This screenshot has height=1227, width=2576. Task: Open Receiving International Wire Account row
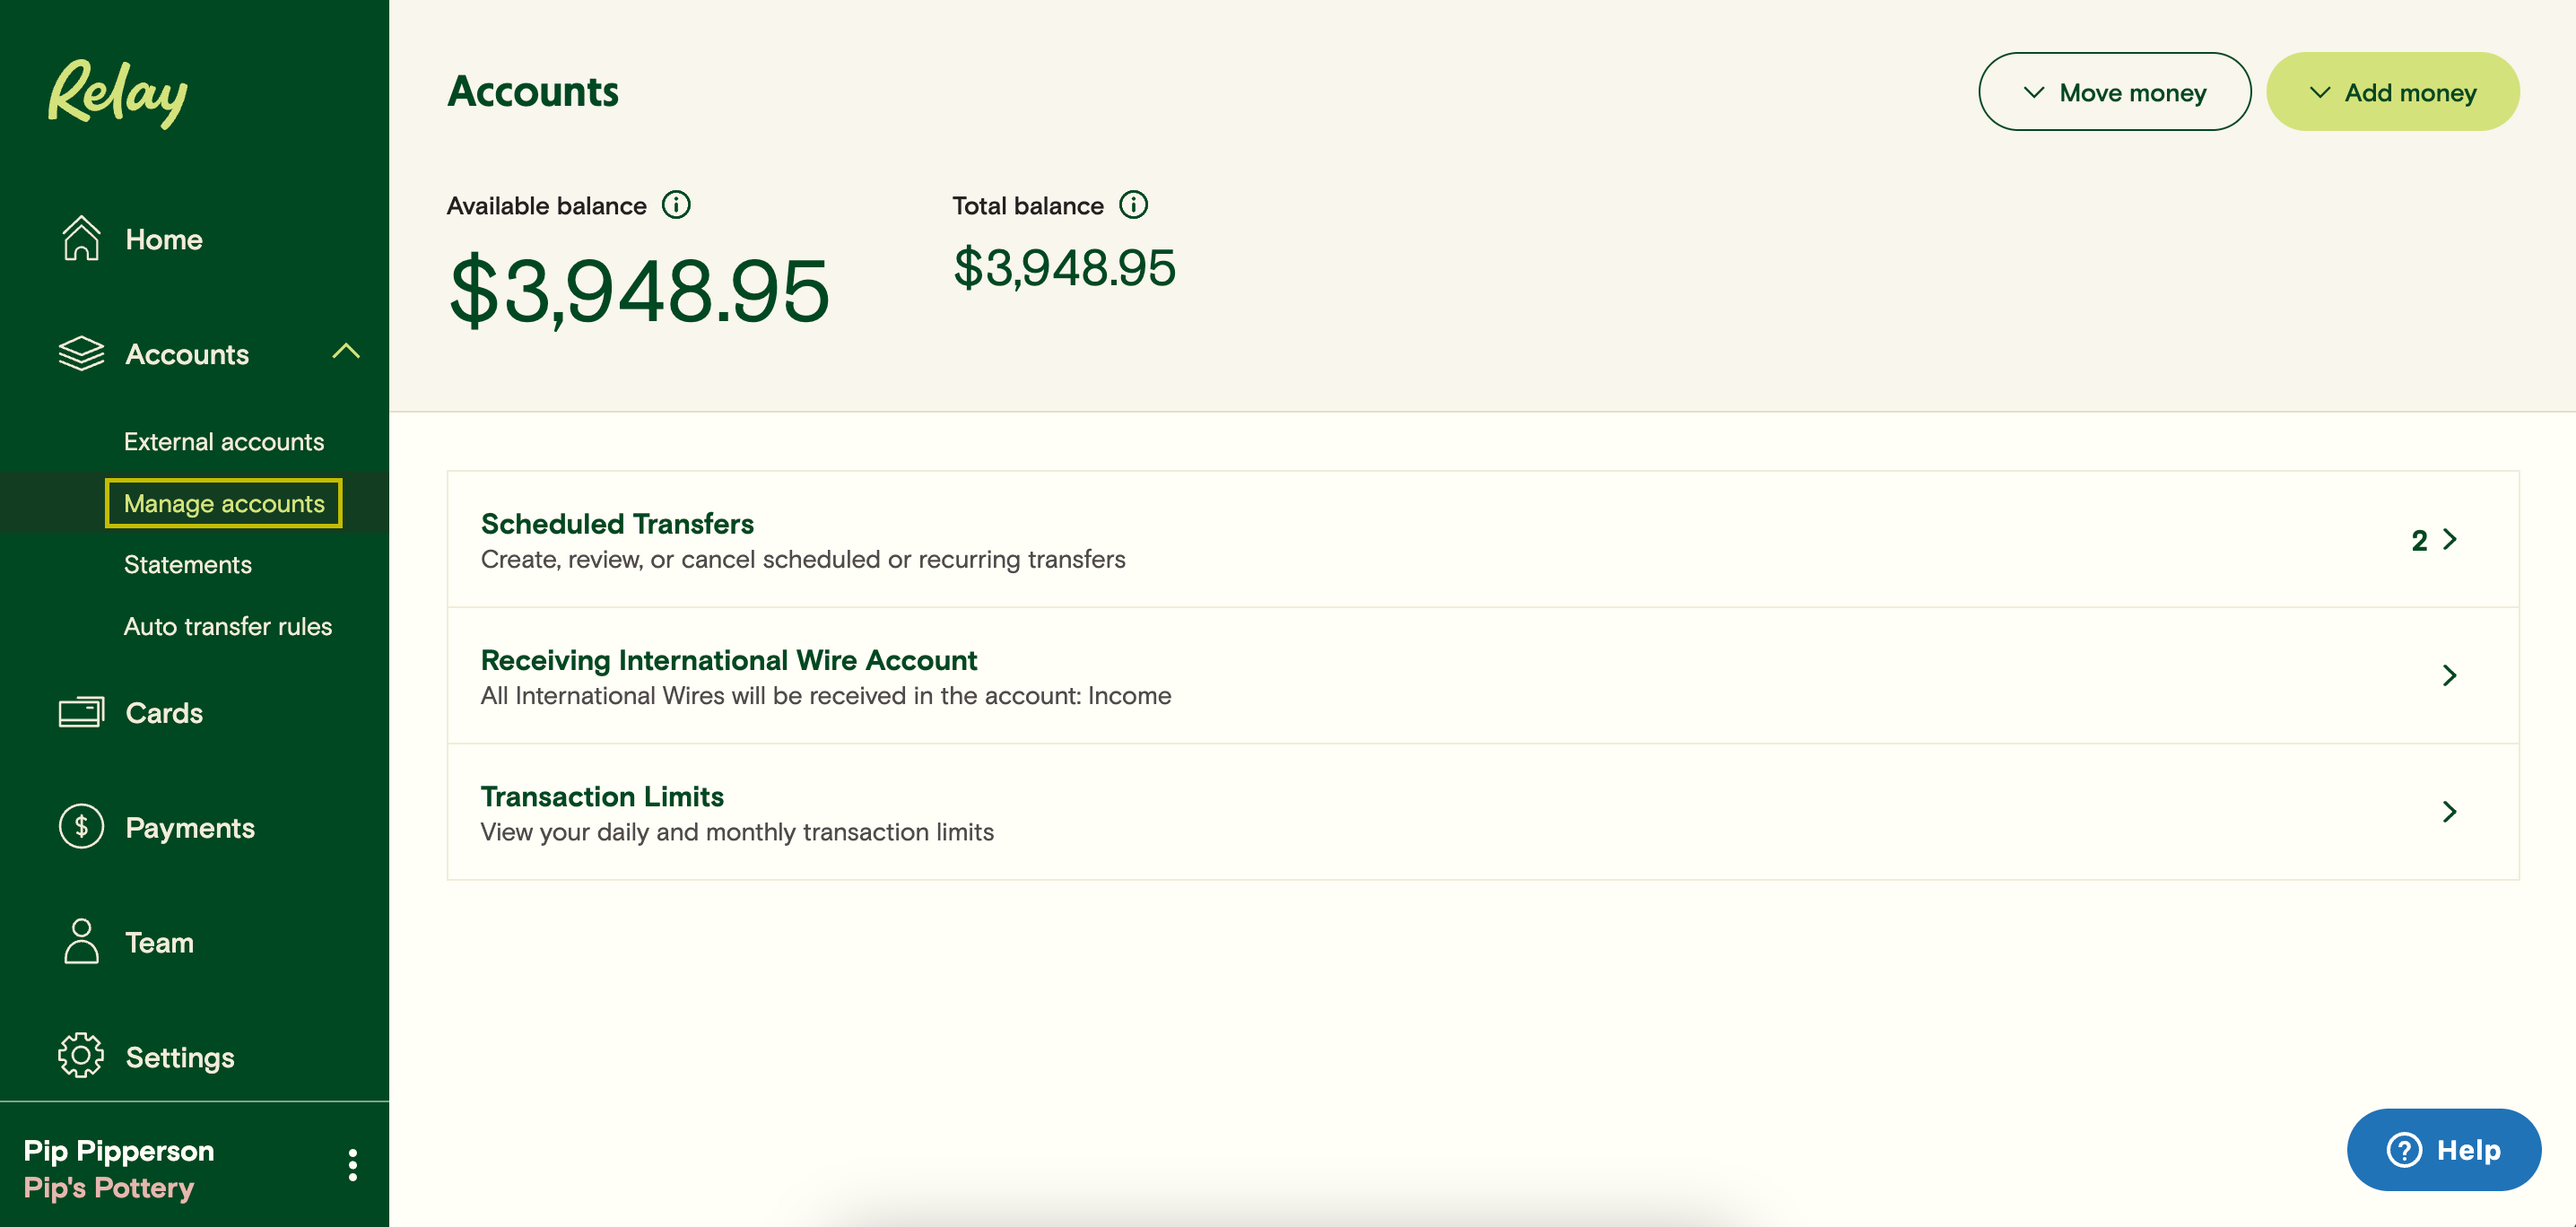tap(1482, 676)
